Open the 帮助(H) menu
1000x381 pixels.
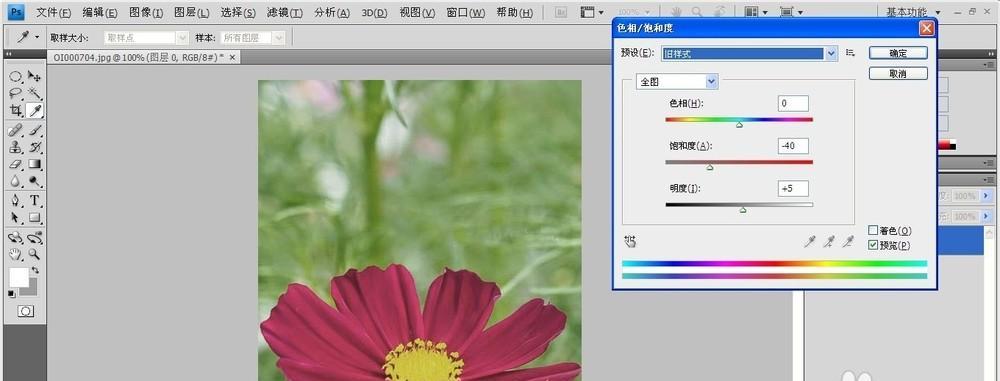tap(514, 12)
